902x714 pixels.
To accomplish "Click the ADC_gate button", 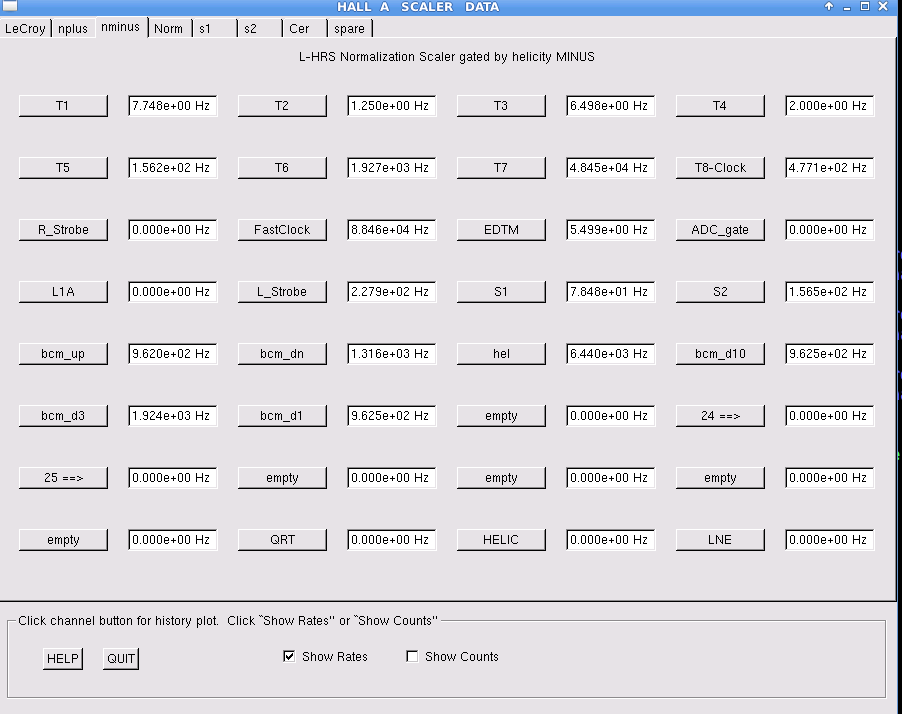I will [x=720, y=230].
